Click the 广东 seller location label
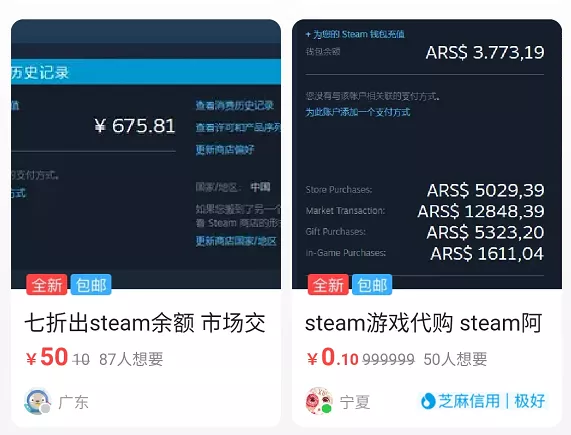Screen dimensions: 571x435 (74, 402)
